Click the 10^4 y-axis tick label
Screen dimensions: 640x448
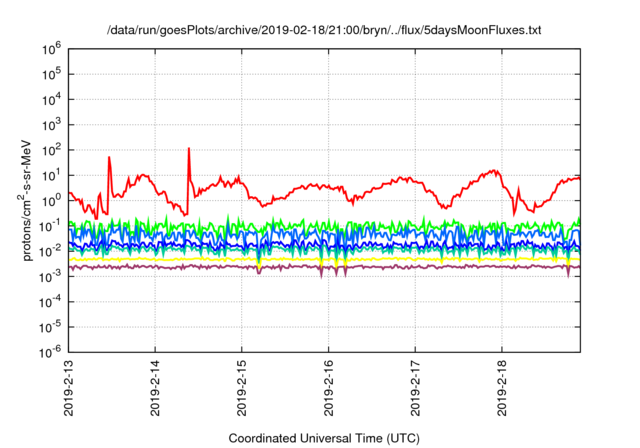[51, 100]
